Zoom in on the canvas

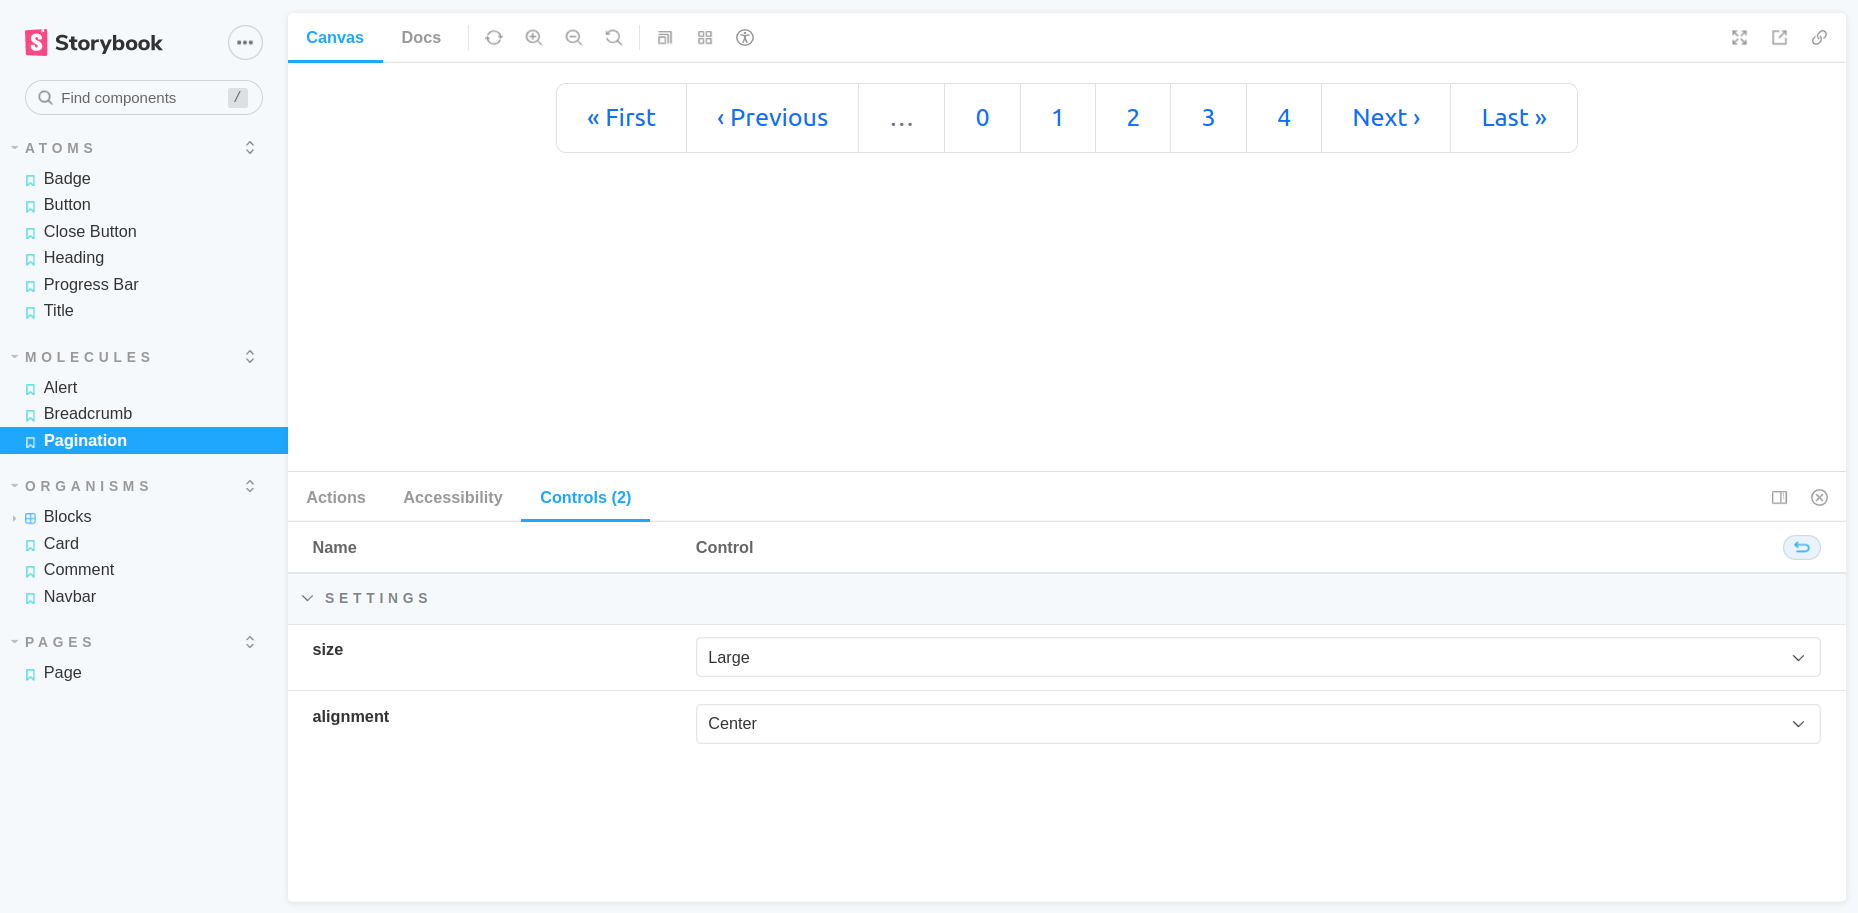point(534,38)
